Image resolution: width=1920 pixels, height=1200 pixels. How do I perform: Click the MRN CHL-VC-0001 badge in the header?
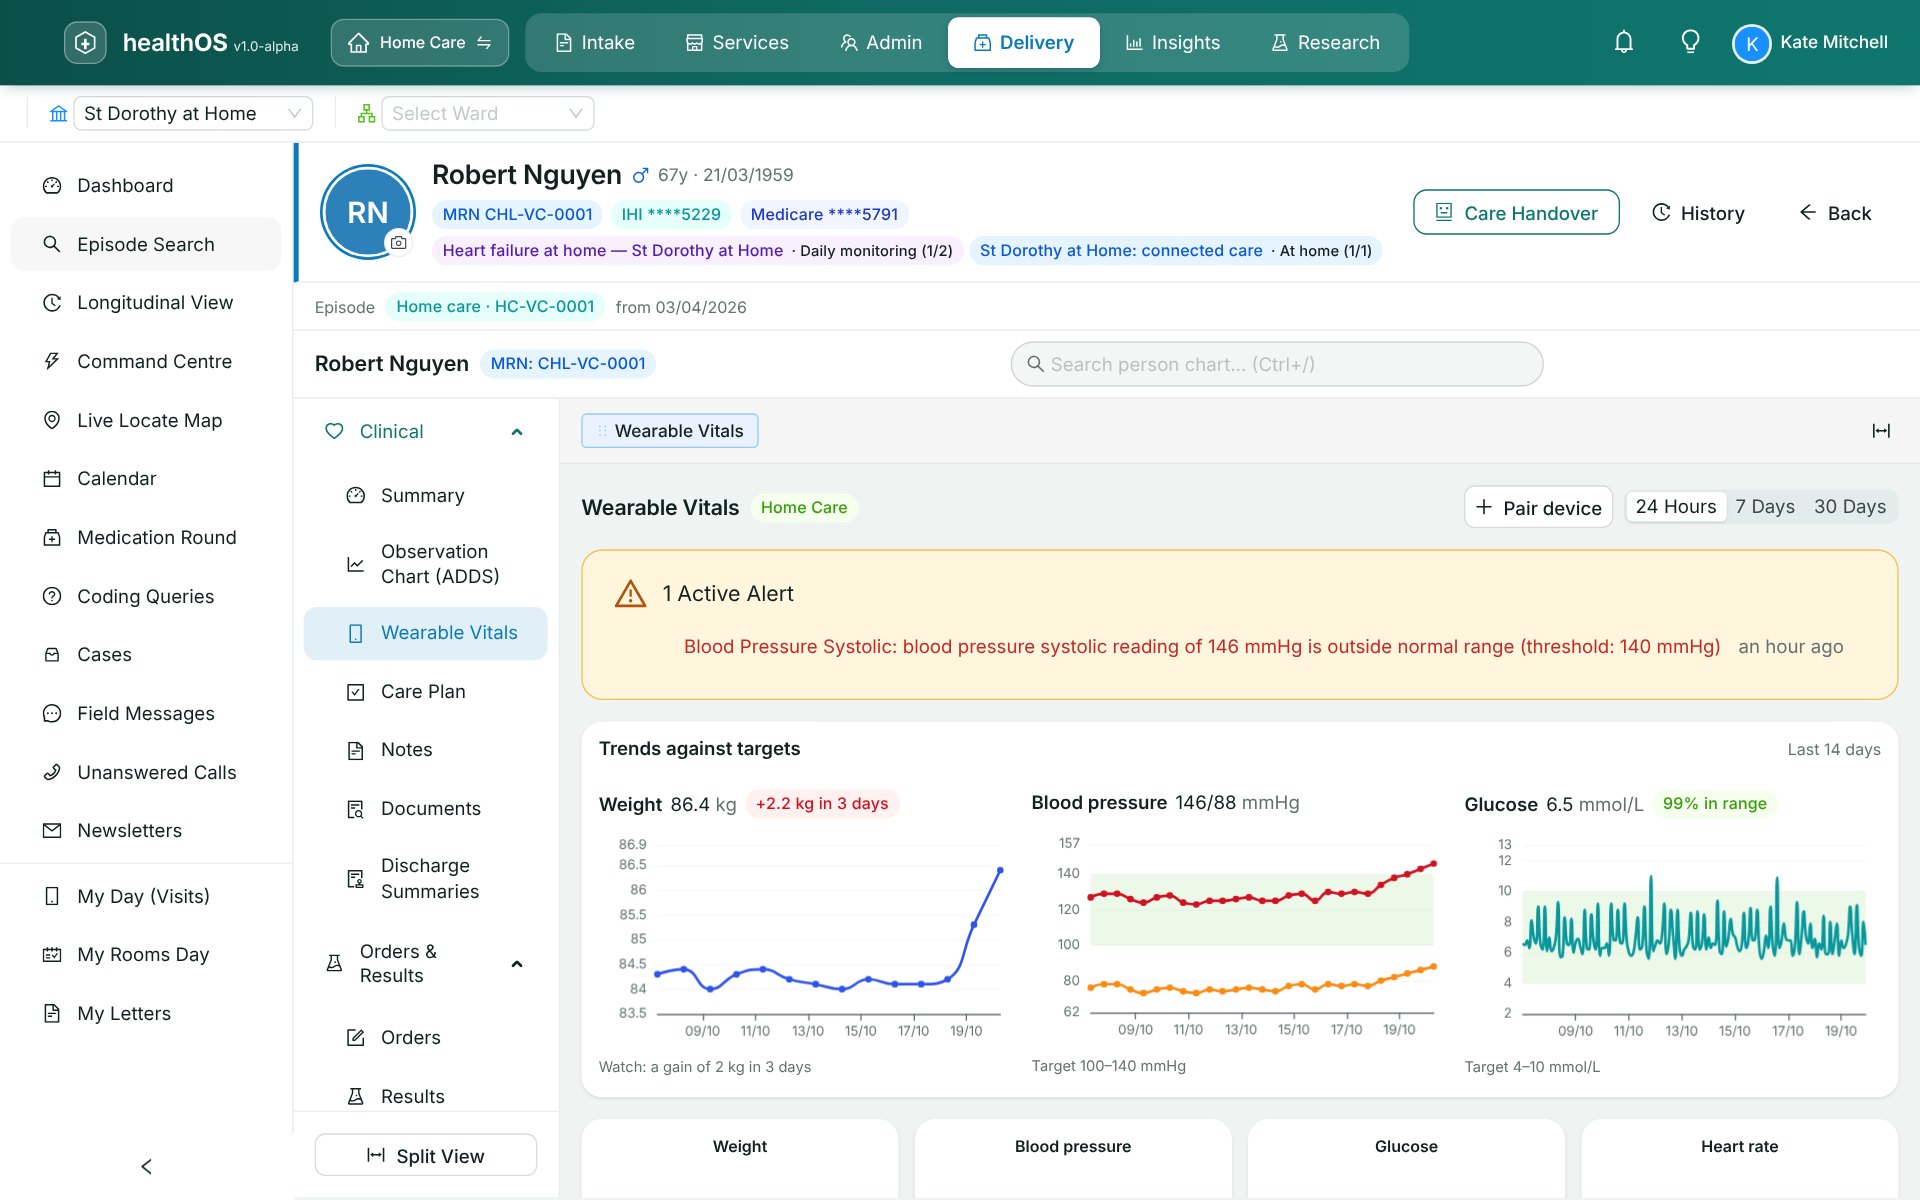pyautogui.click(x=518, y=214)
